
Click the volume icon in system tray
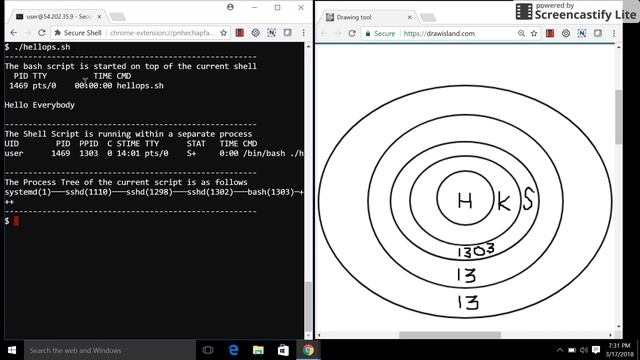[584, 350]
